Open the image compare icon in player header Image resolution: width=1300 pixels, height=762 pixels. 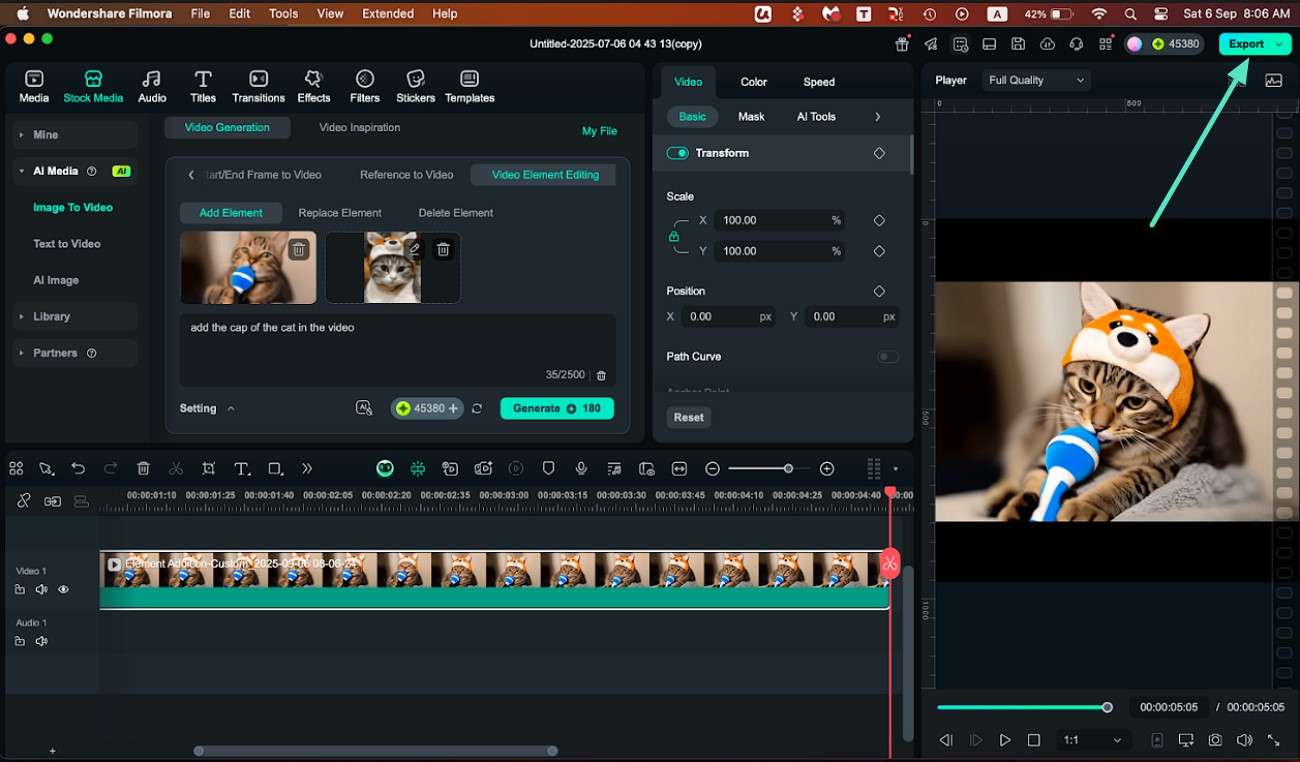click(1273, 81)
